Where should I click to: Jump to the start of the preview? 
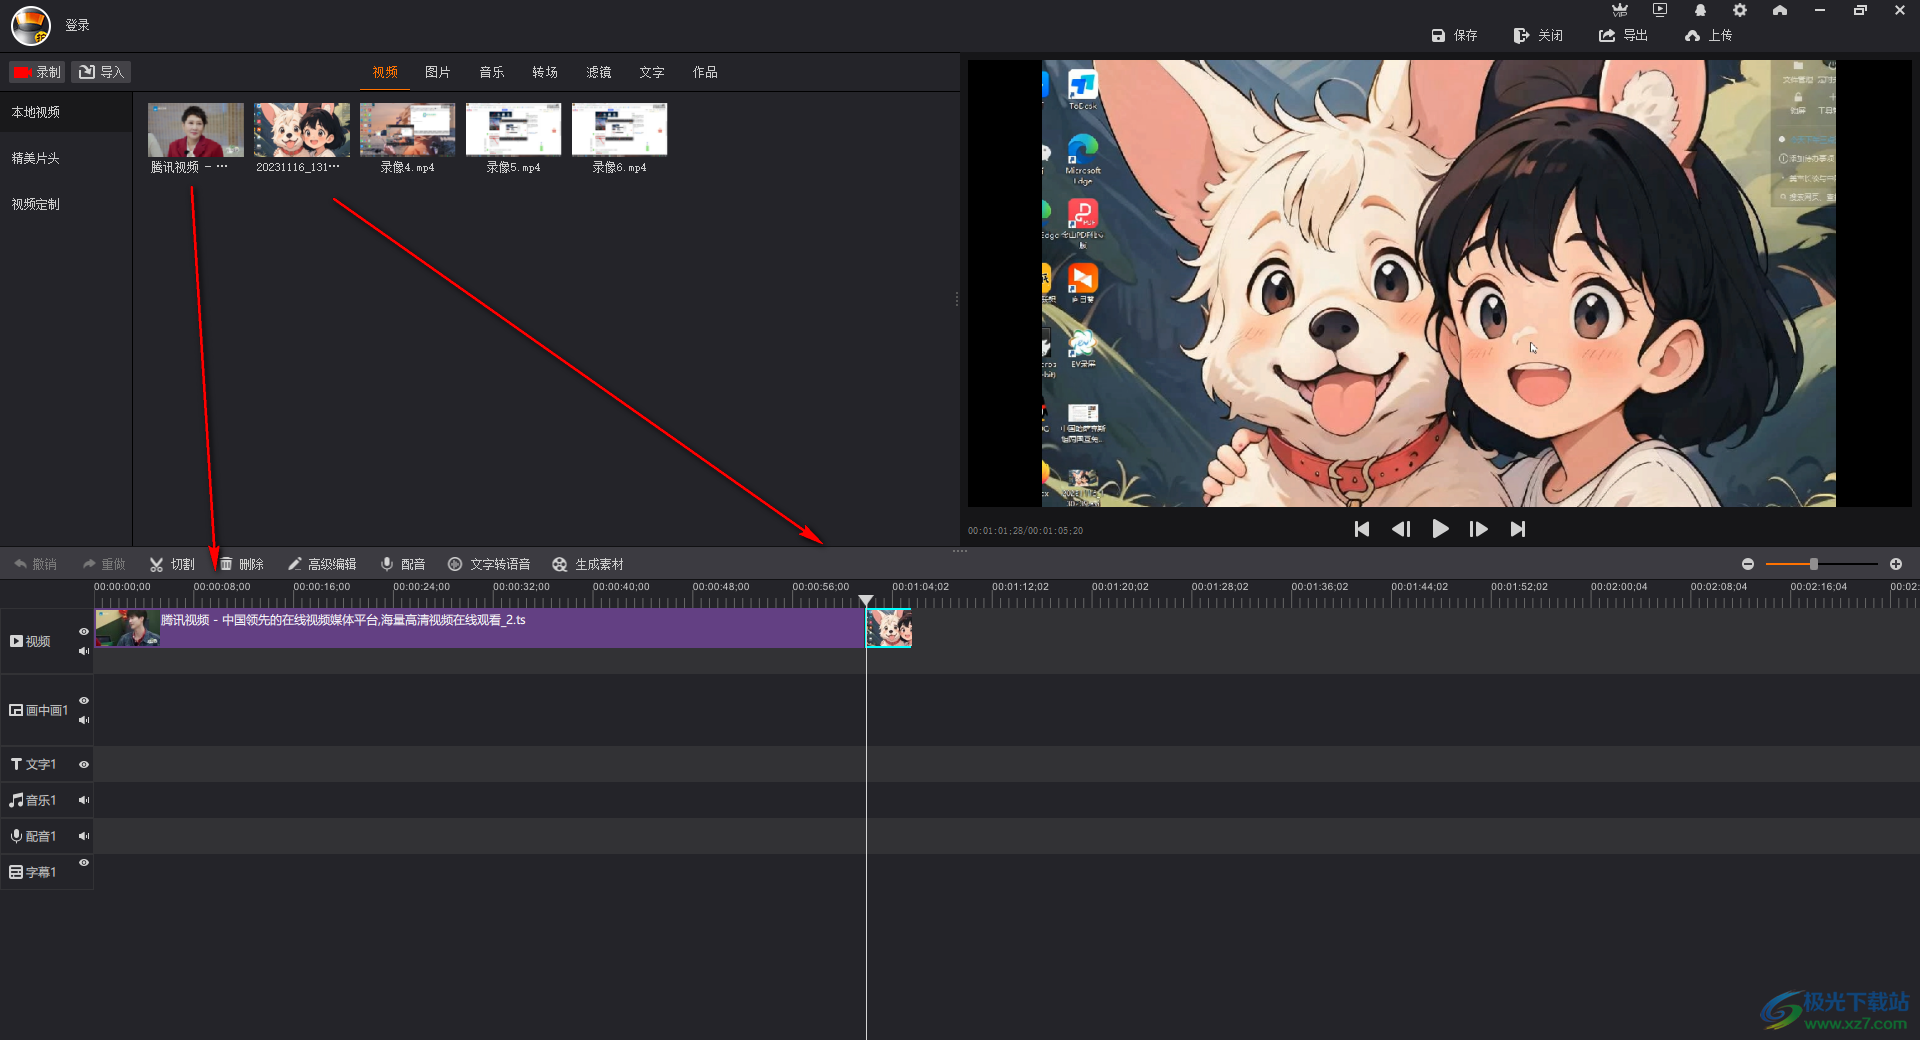[x=1361, y=529]
